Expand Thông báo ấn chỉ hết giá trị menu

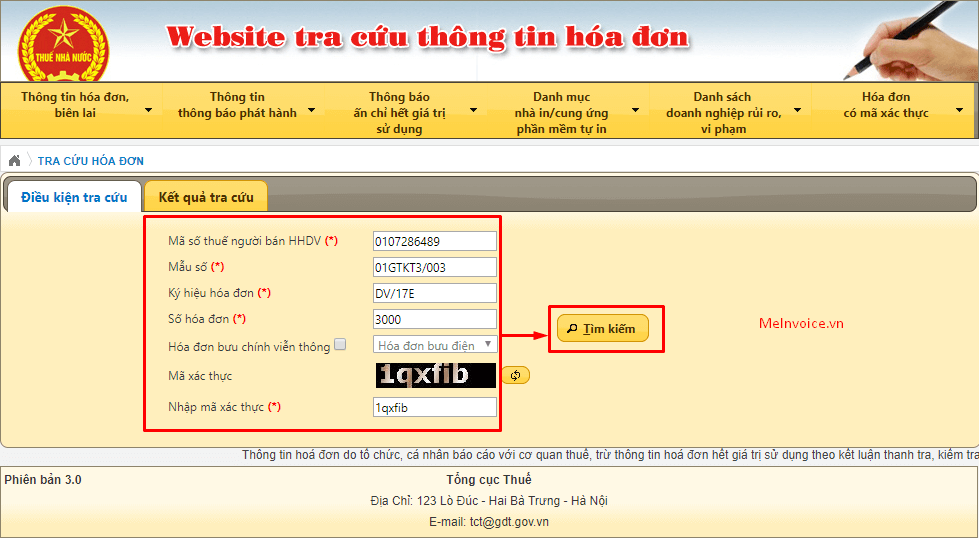(405, 112)
